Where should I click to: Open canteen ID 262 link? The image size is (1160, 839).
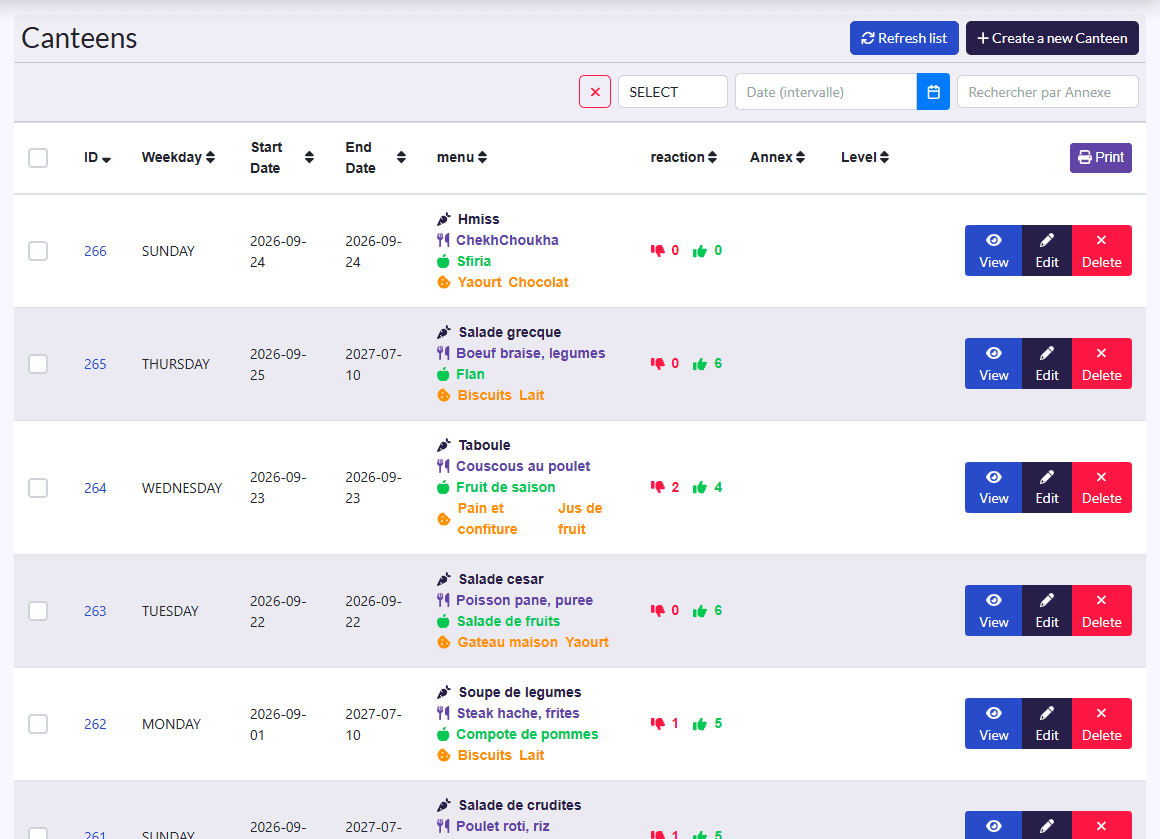click(x=95, y=724)
